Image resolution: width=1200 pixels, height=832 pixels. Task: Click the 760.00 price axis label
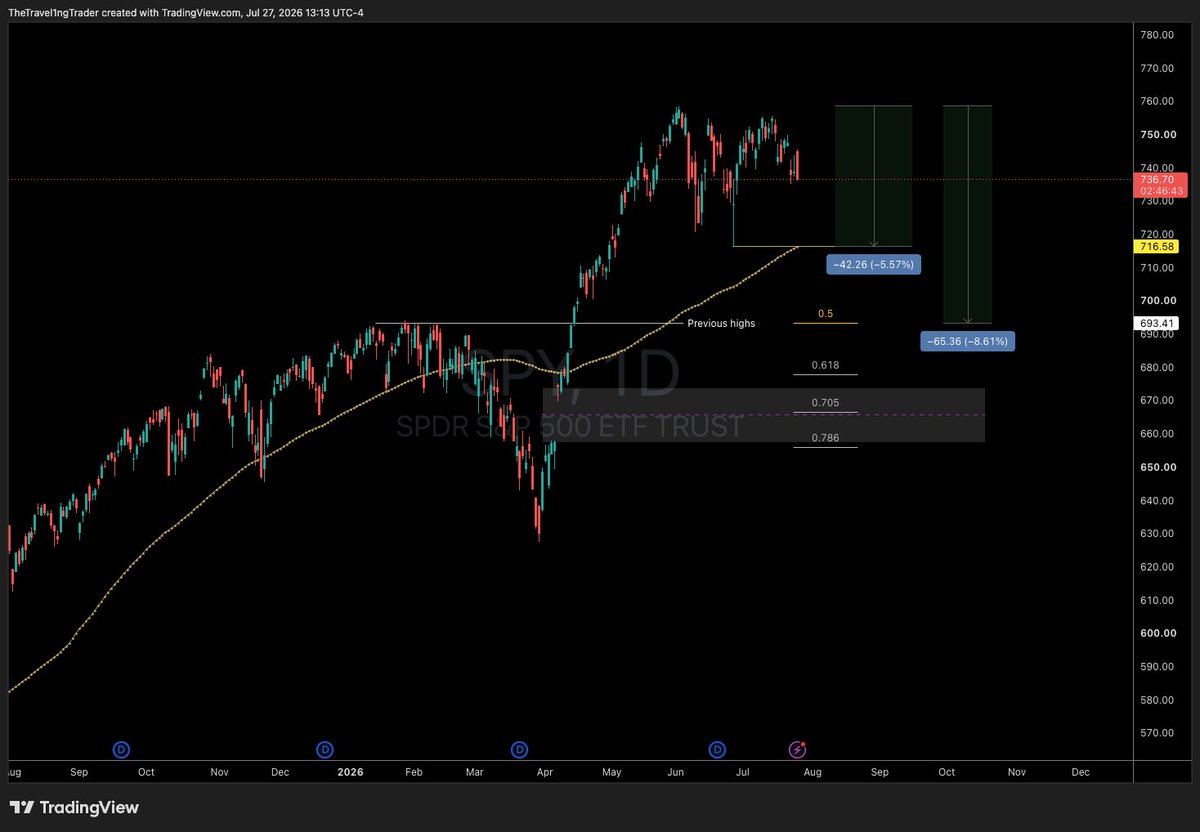pos(1156,101)
